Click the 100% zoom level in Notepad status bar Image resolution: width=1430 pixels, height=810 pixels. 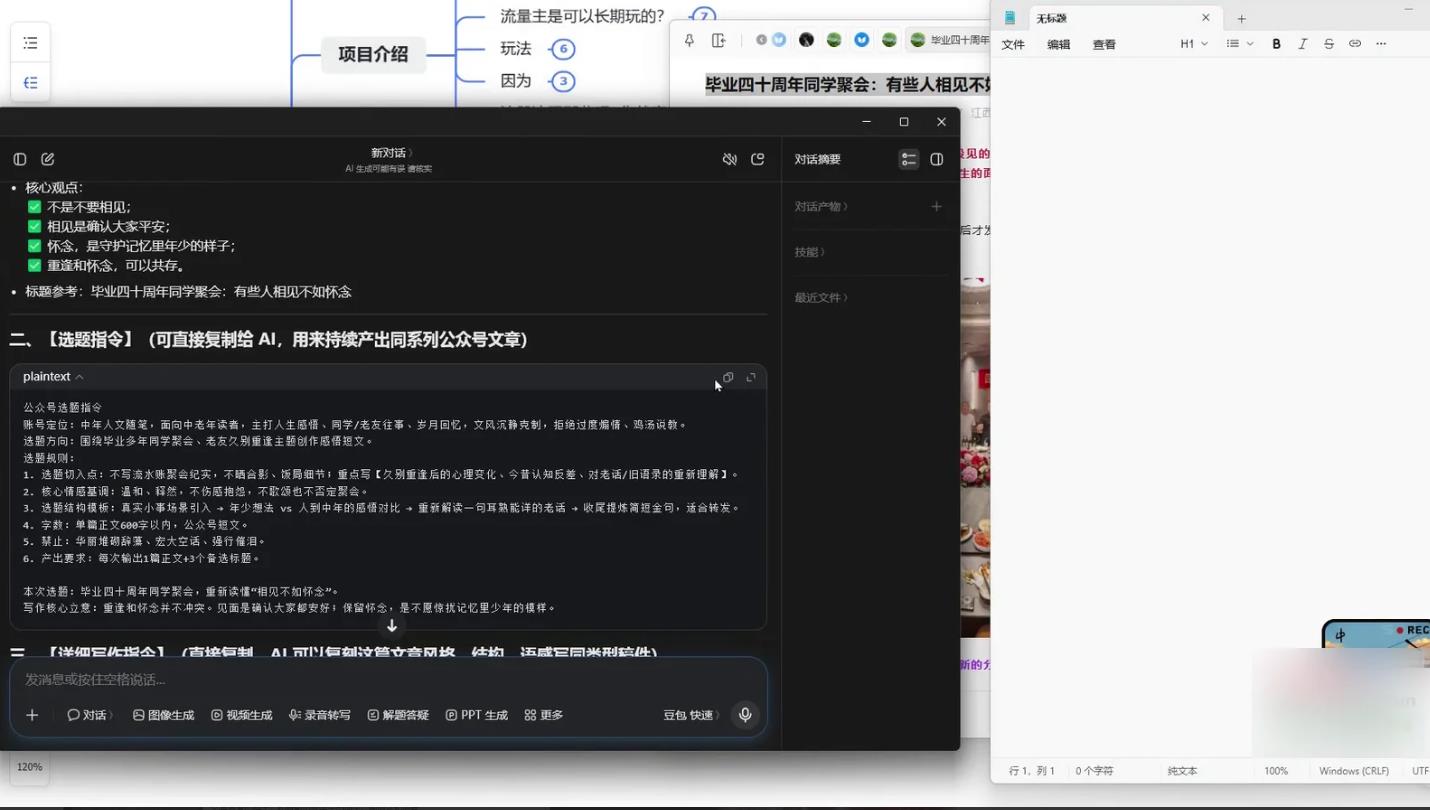(x=1276, y=771)
